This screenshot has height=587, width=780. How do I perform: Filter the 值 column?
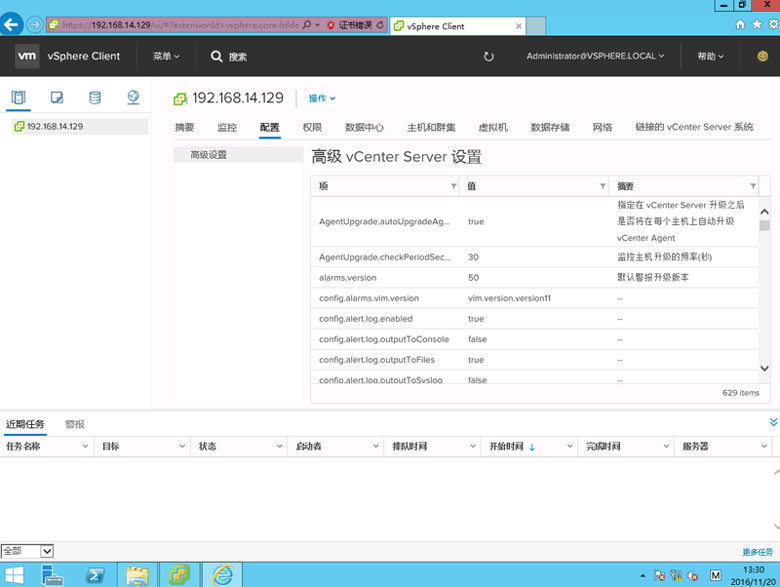(602, 186)
